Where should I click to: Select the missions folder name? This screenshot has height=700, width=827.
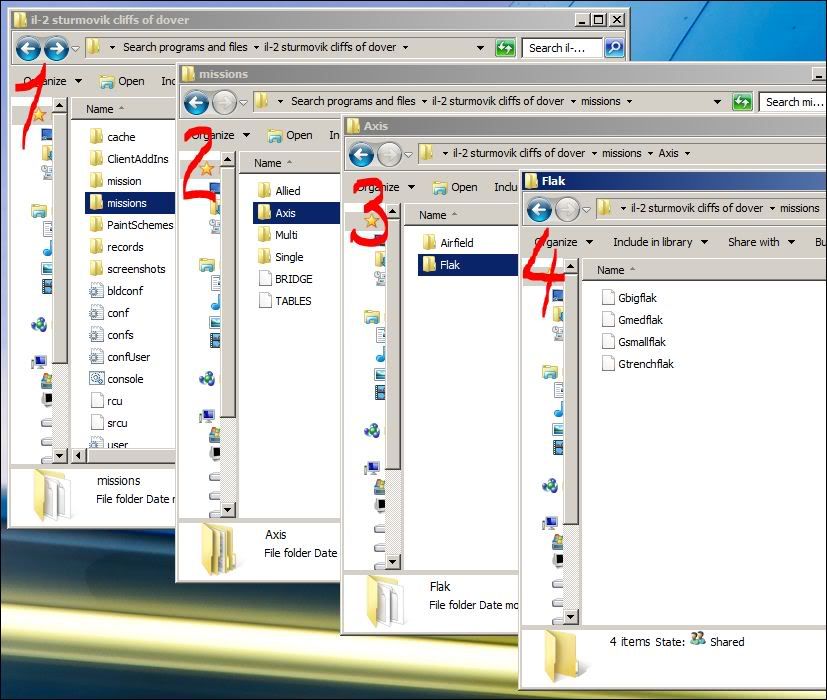[x=127, y=203]
